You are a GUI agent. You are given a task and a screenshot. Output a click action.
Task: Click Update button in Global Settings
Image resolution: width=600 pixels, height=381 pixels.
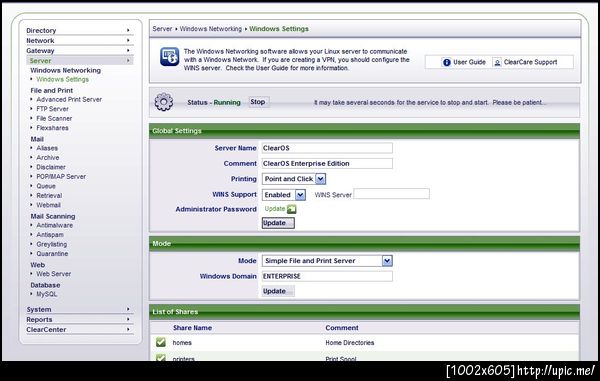[x=278, y=223]
